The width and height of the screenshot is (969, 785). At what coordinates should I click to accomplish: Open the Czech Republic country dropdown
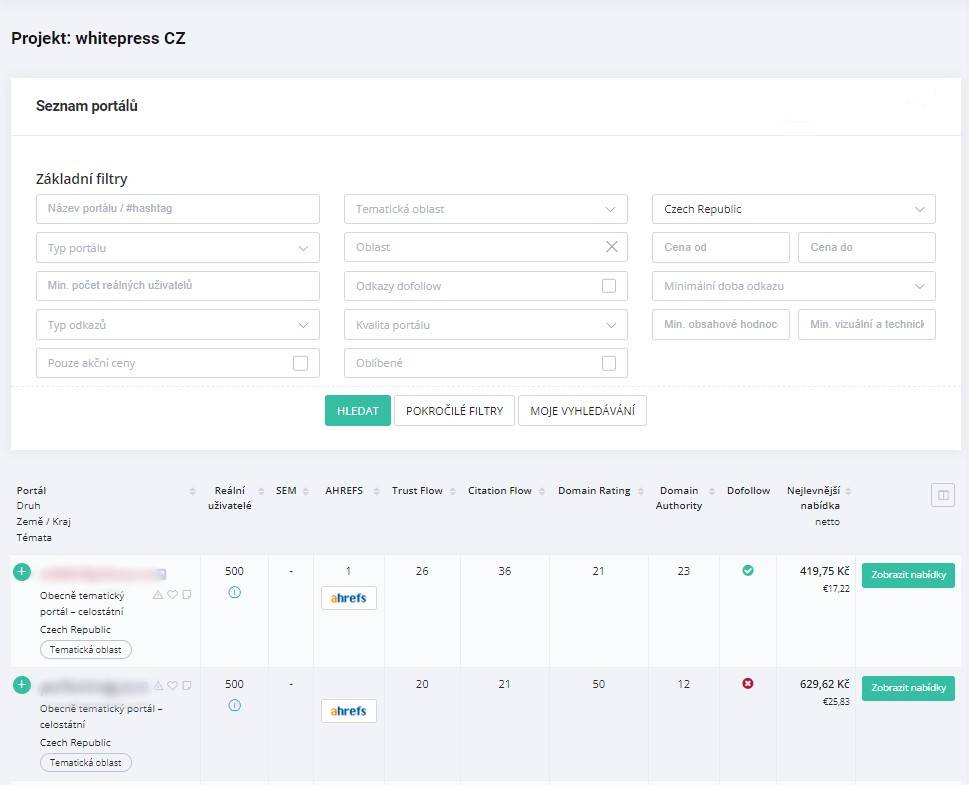coord(793,209)
